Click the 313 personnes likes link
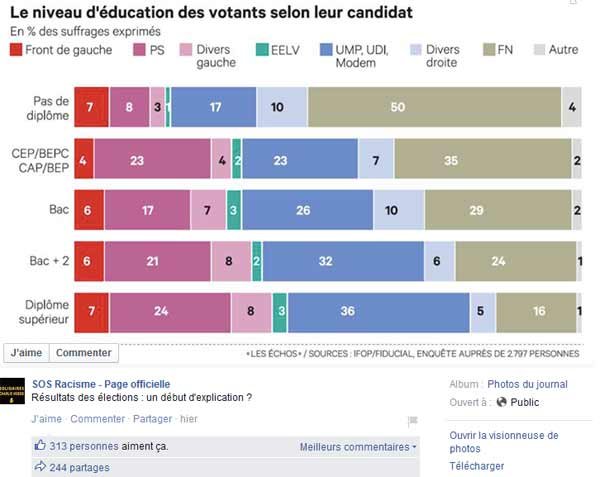Image resolution: width=600 pixels, height=477 pixels. [84, 446]
